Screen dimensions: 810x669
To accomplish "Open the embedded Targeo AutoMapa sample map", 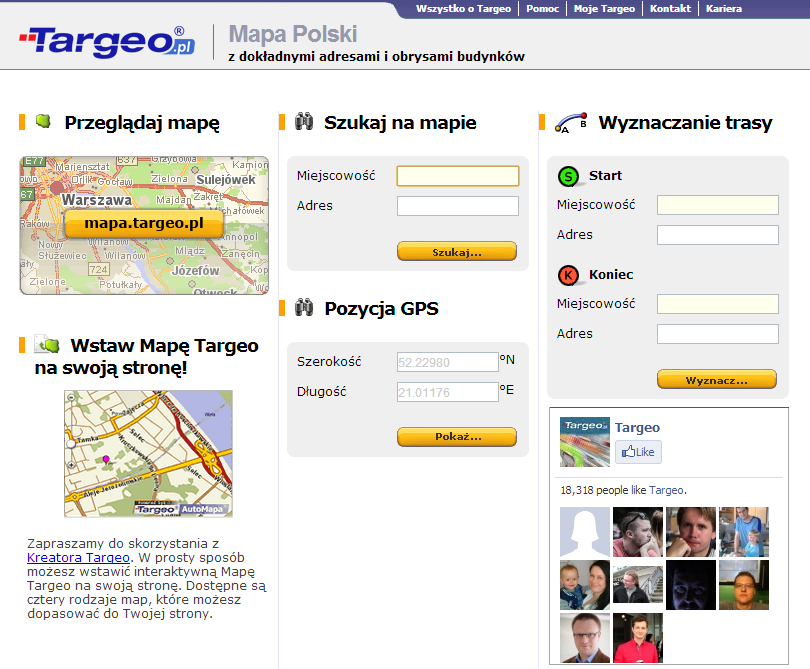I will pos(148,454).
